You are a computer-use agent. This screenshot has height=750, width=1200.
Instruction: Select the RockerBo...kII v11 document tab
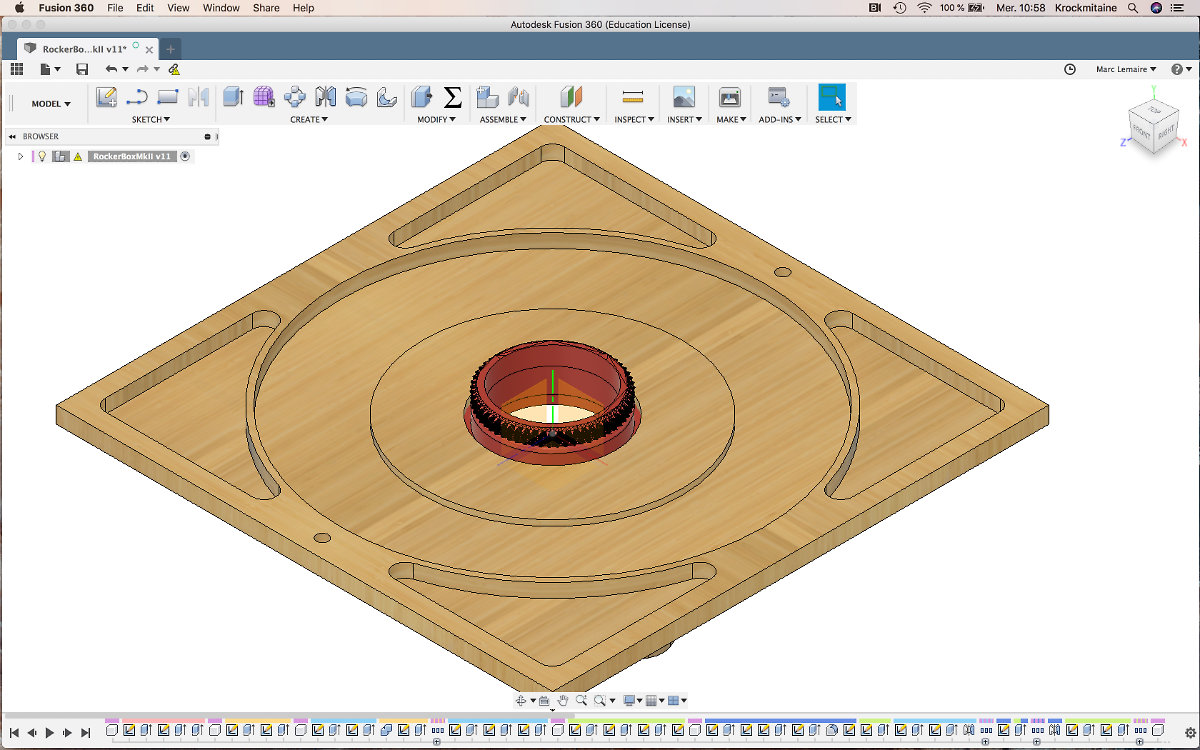(88, 49)
